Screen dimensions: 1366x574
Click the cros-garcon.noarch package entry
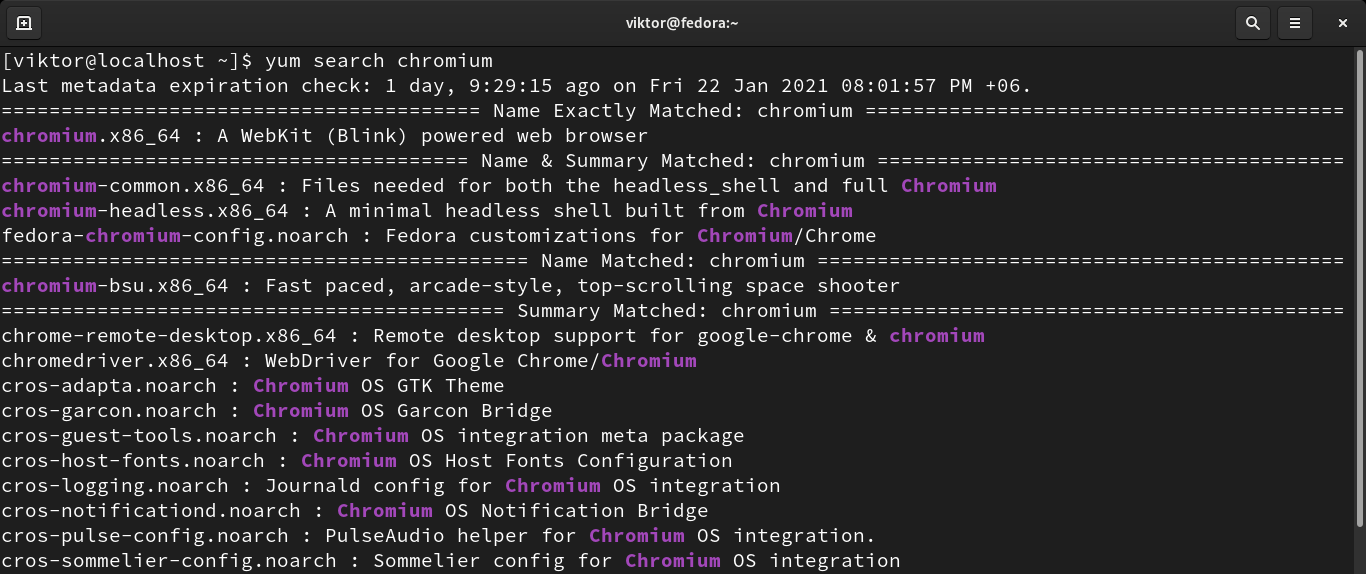click(x=109, y=411)
